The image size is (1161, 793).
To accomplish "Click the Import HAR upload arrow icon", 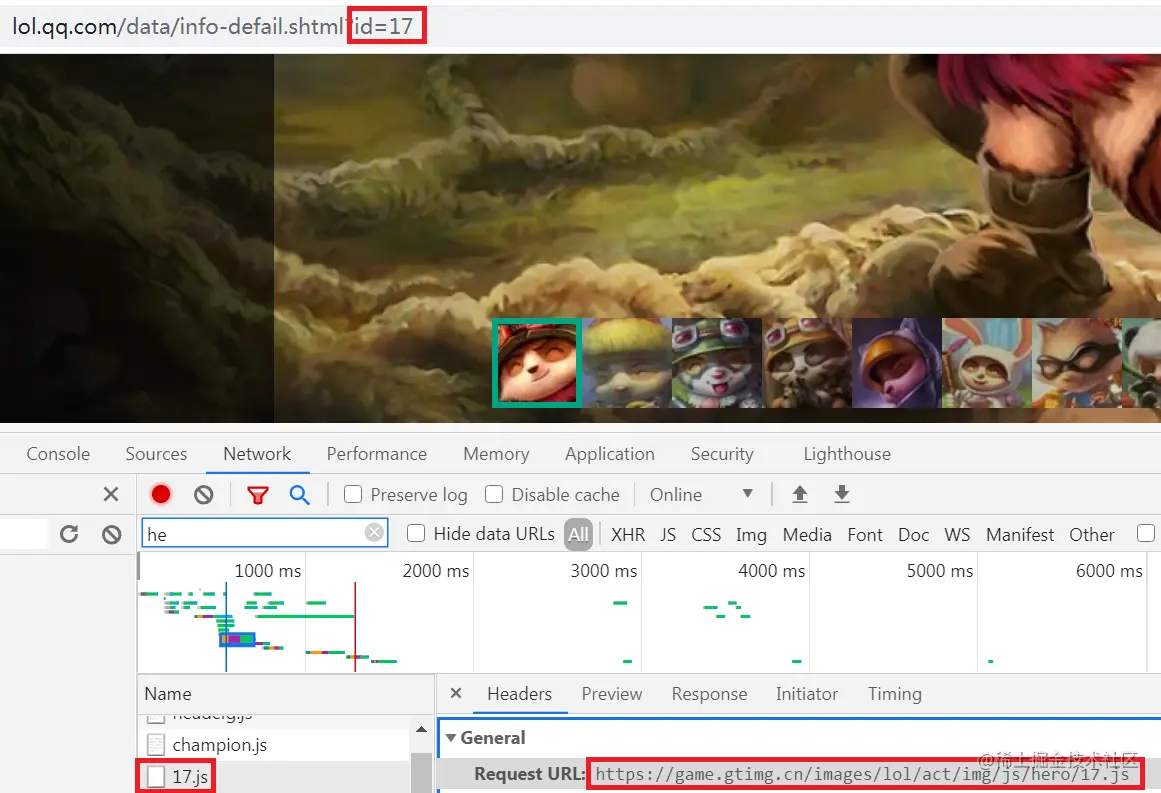I will (800, 494).
